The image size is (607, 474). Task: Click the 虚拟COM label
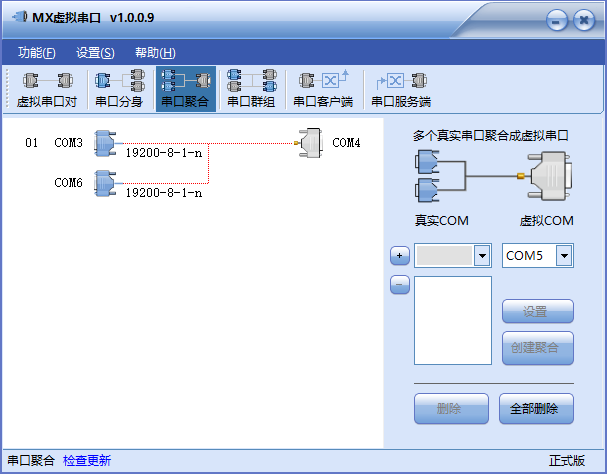(546, 221)
